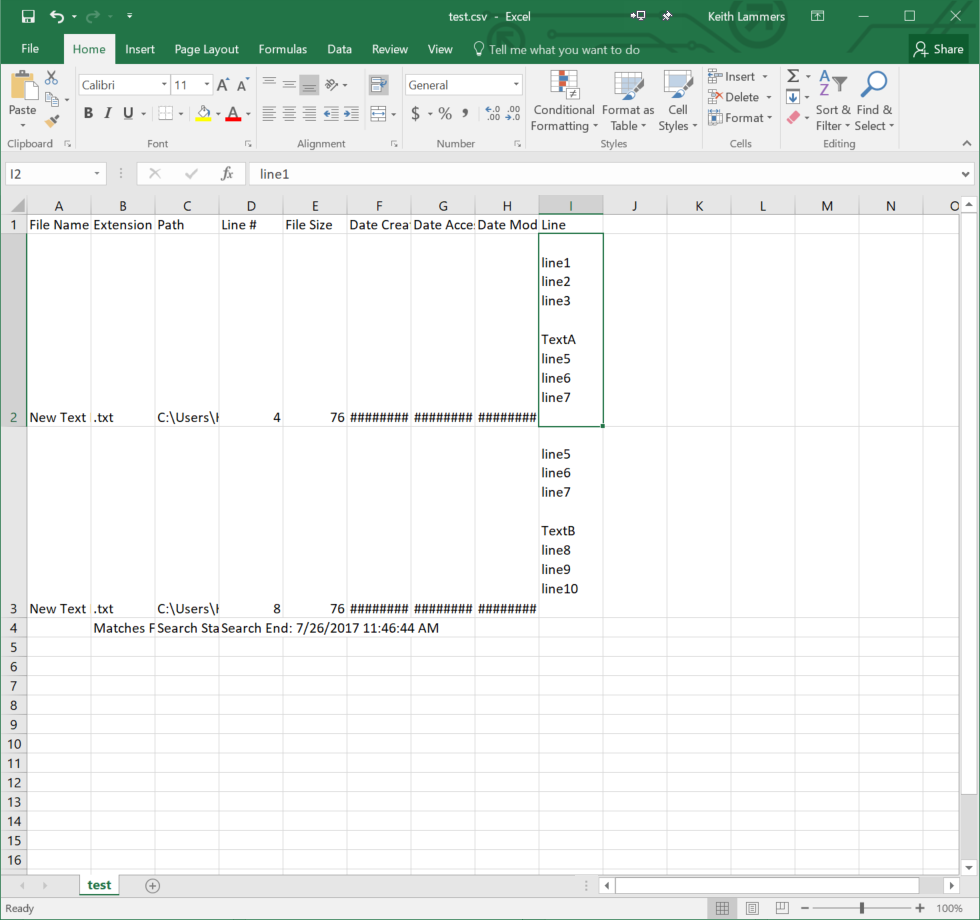Expand the Name Box dropdown arrow
Viewport: 980px width, 920px height.
[x=97, y=174]
